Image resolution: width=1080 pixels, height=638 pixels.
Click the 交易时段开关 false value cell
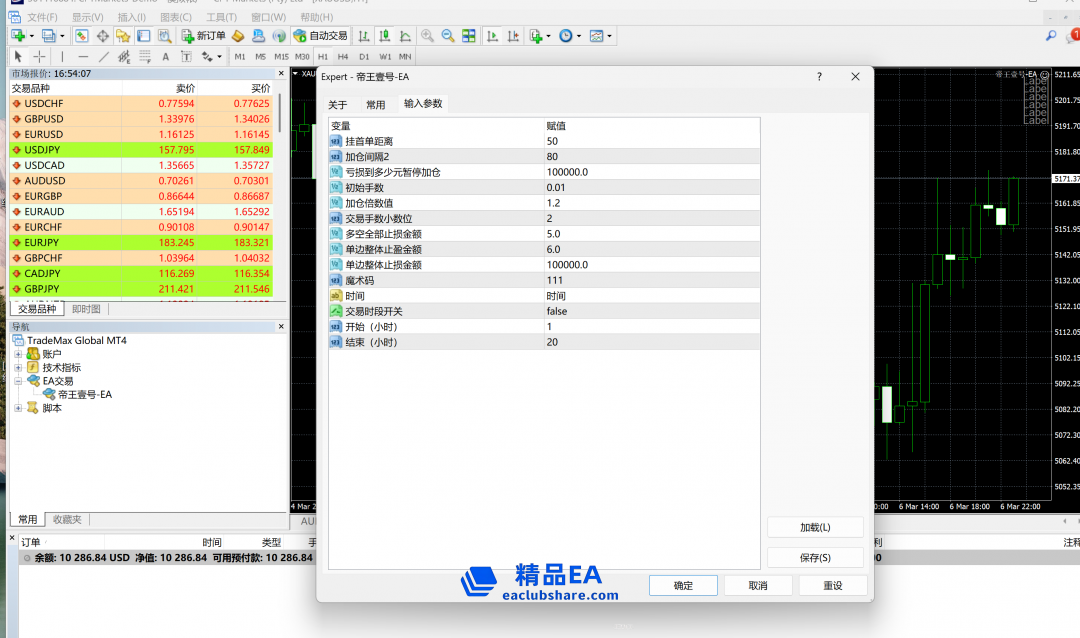(x=650, y=311)
